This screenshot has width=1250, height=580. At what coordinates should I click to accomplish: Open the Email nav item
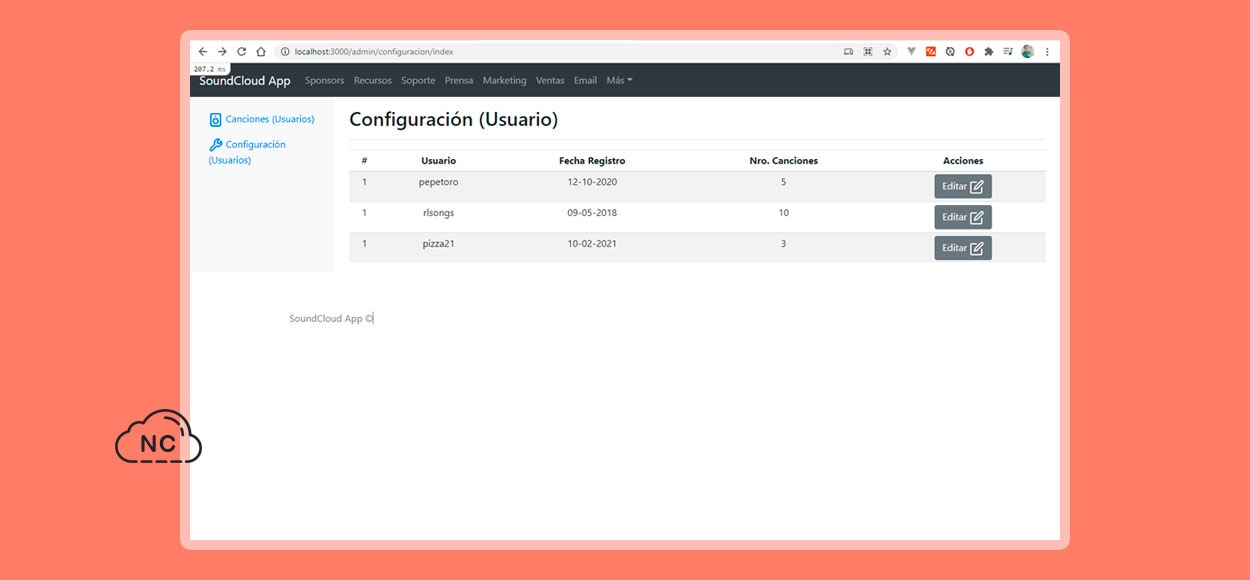[585, 80]
